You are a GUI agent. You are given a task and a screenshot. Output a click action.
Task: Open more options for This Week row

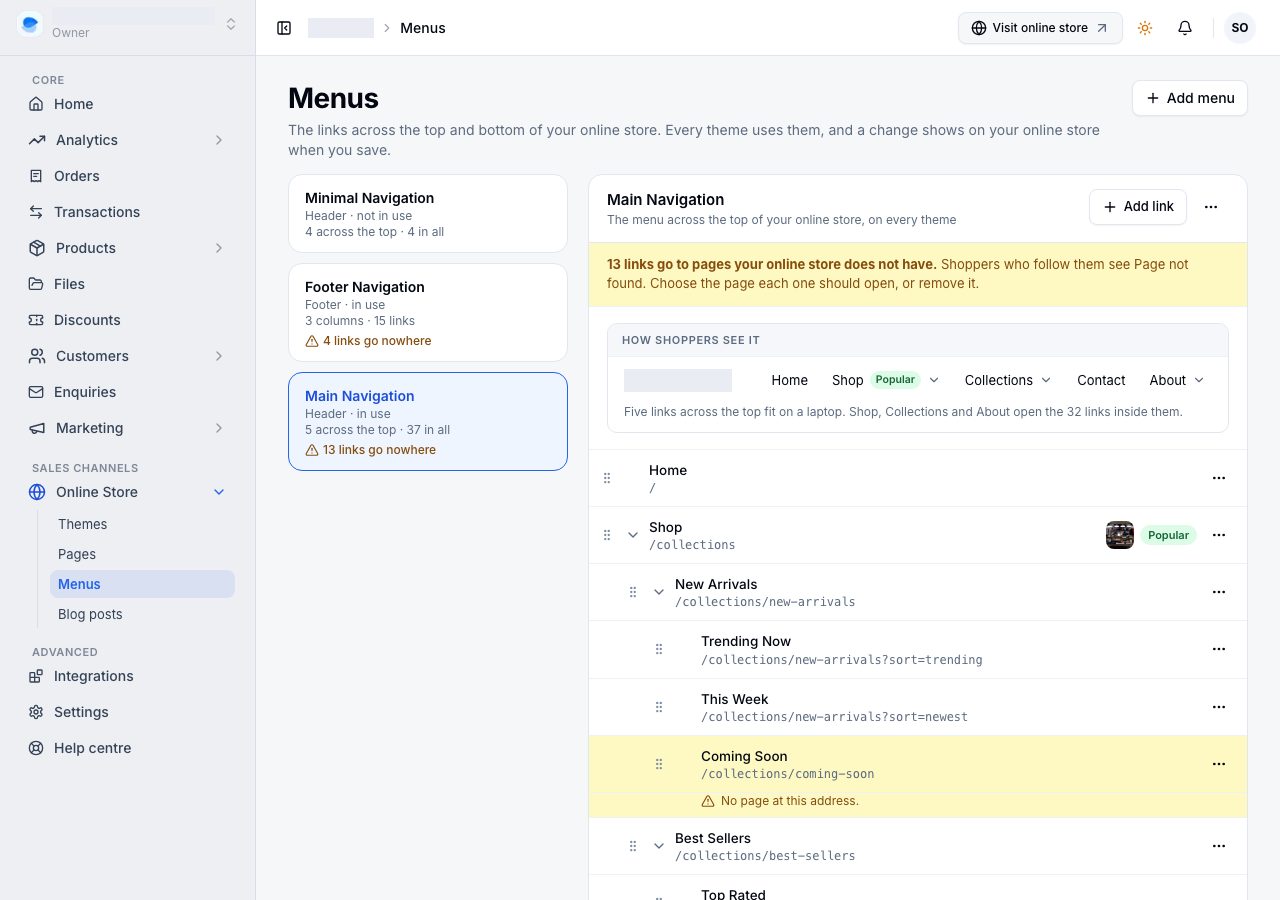point(1219,707)
